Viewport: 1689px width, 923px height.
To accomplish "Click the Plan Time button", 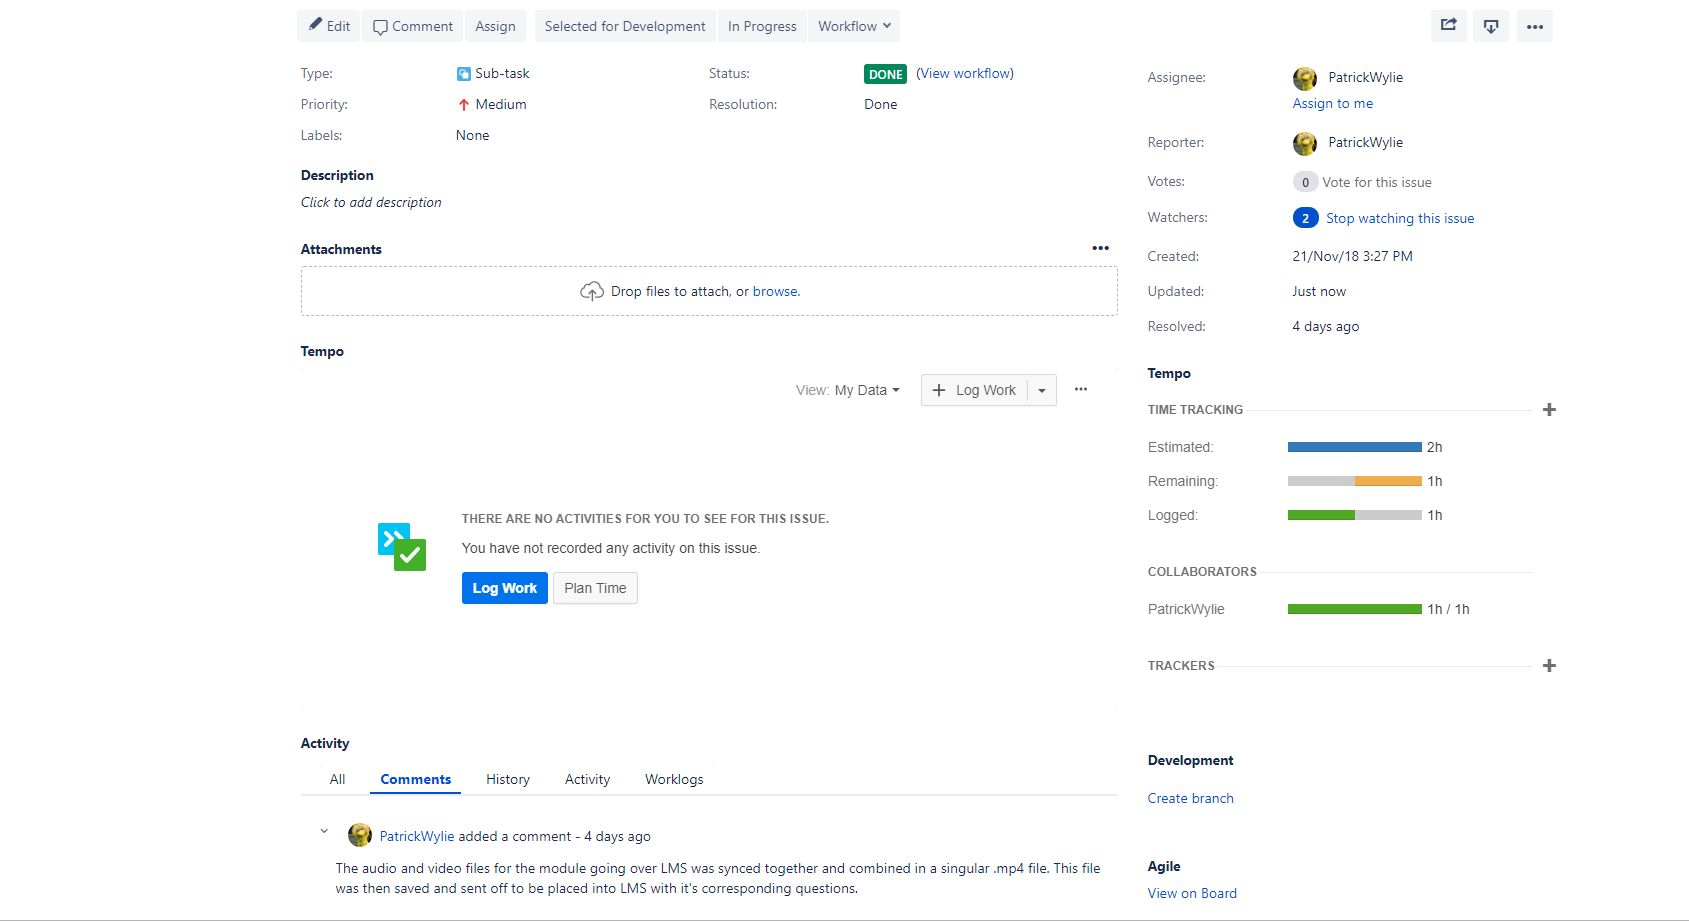I will [595, 588].
